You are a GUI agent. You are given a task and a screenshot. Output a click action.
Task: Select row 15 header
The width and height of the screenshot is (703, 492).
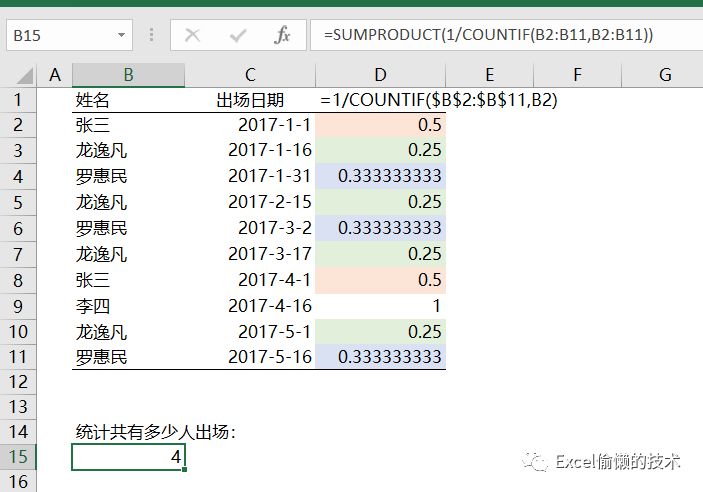18,458
